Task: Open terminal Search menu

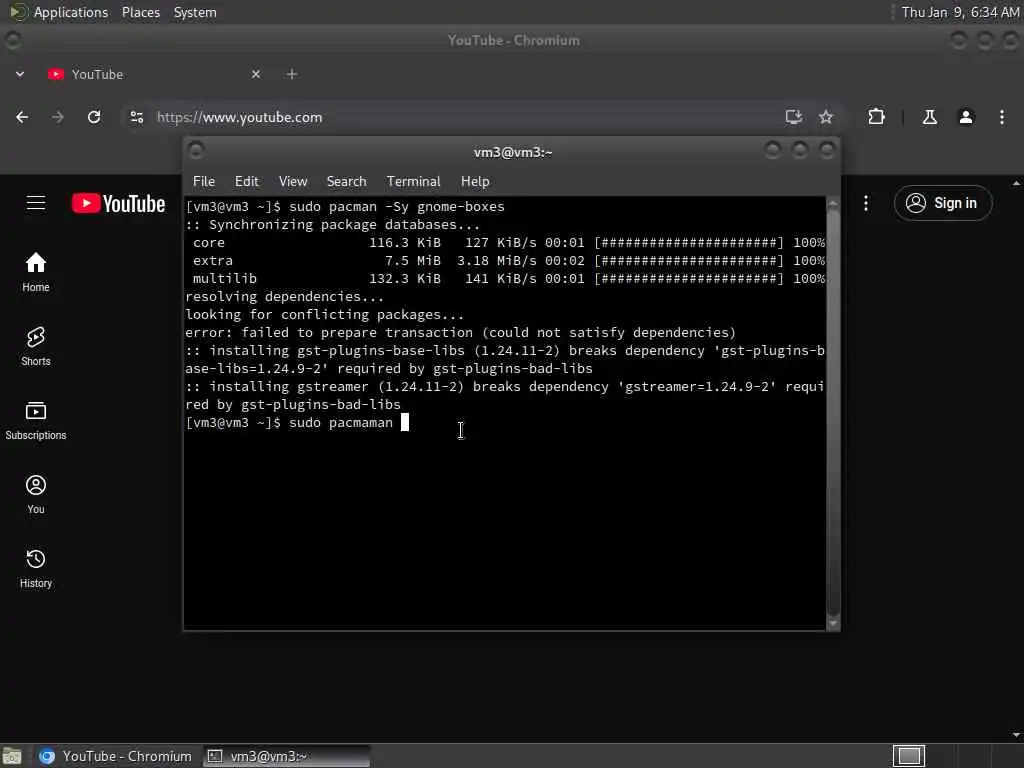Action: click(x=347, y=181)
